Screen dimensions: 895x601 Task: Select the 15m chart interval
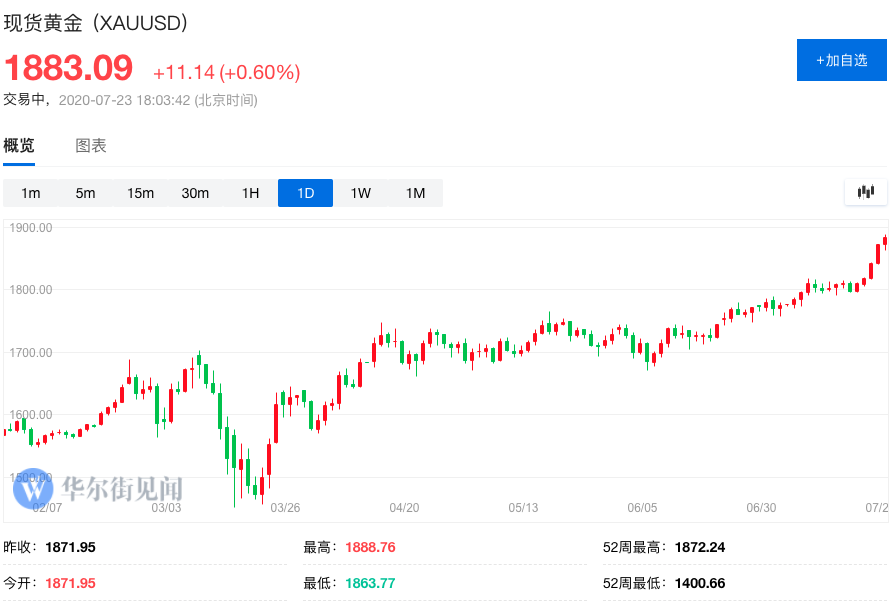(140, 193)
